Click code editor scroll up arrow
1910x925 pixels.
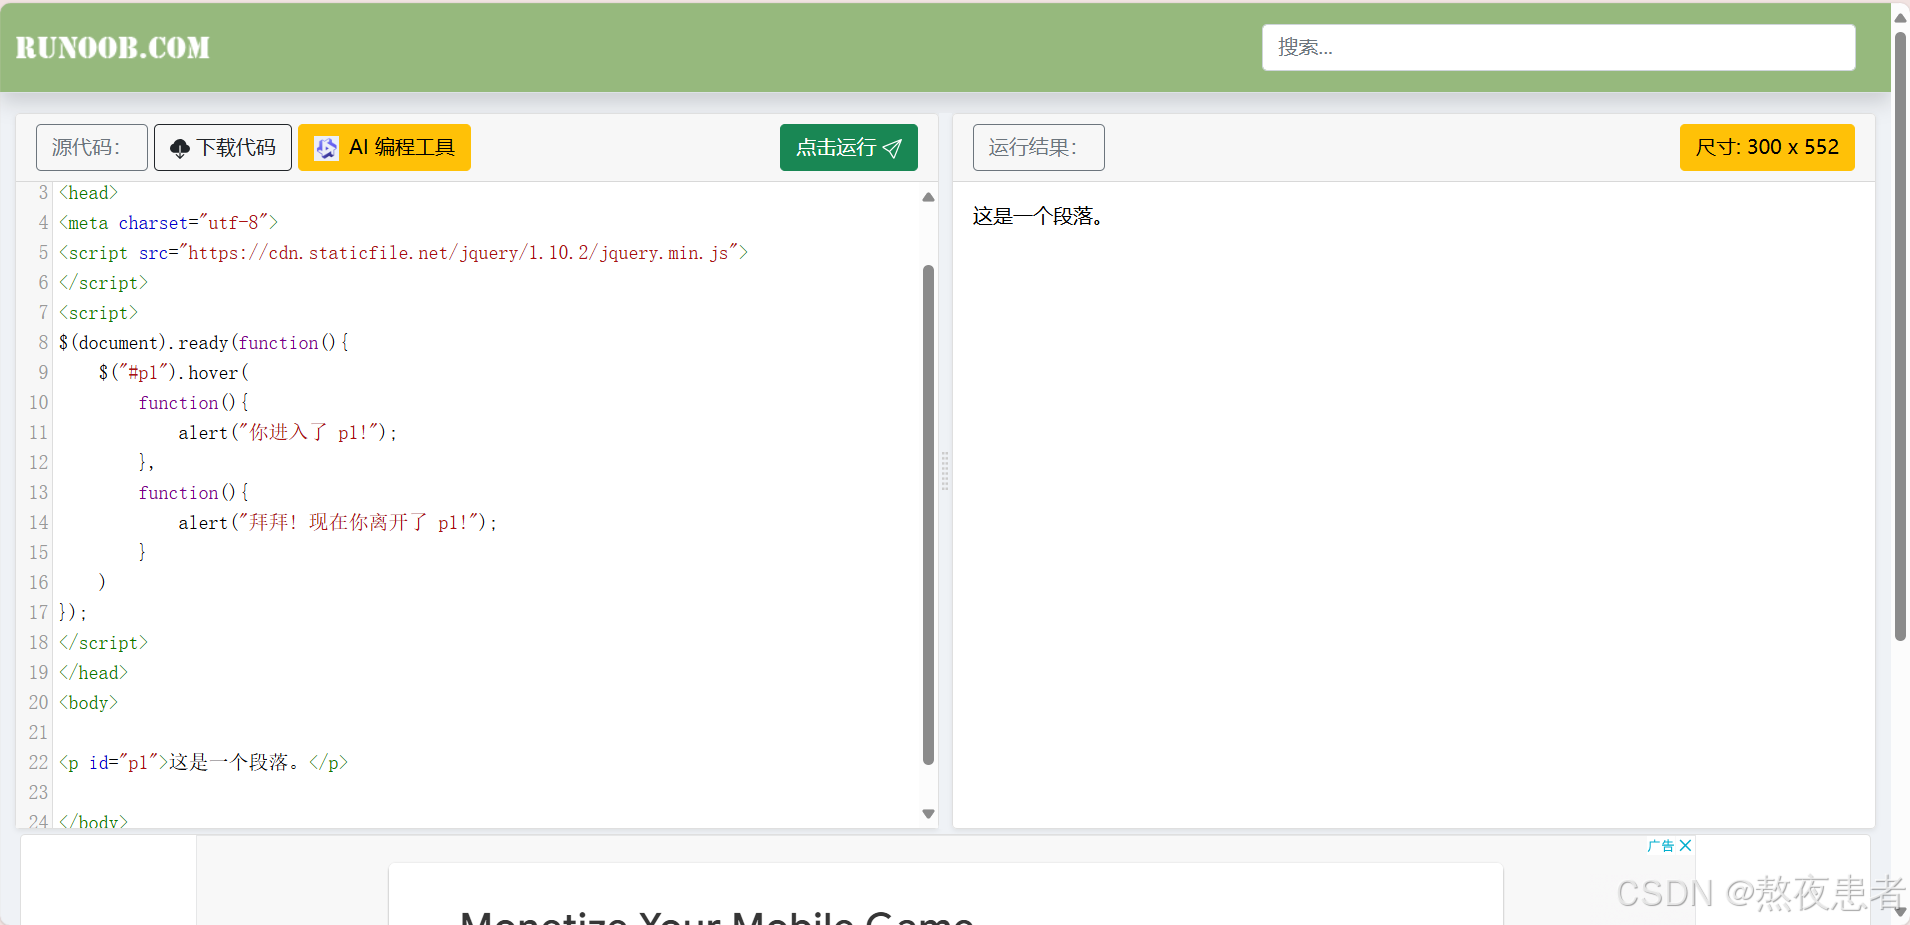coord(928,197)
